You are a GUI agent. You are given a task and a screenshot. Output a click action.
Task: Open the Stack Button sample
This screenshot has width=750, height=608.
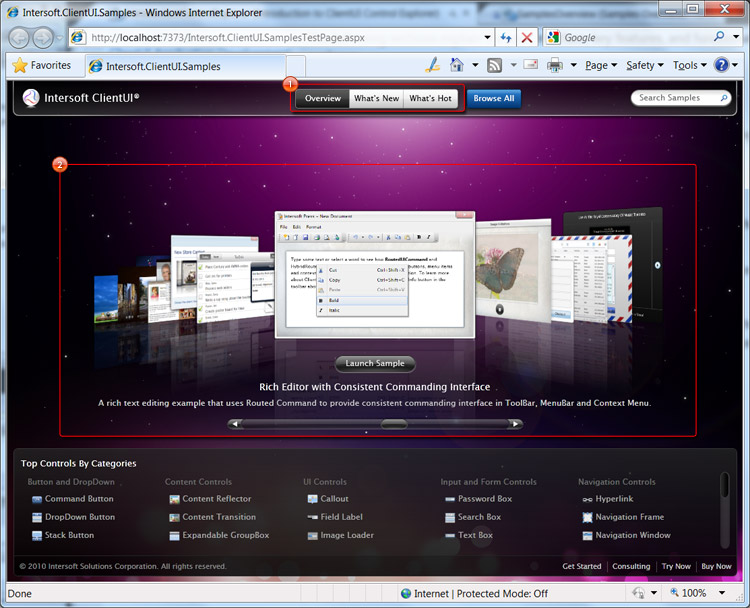(x=63, y=535)
